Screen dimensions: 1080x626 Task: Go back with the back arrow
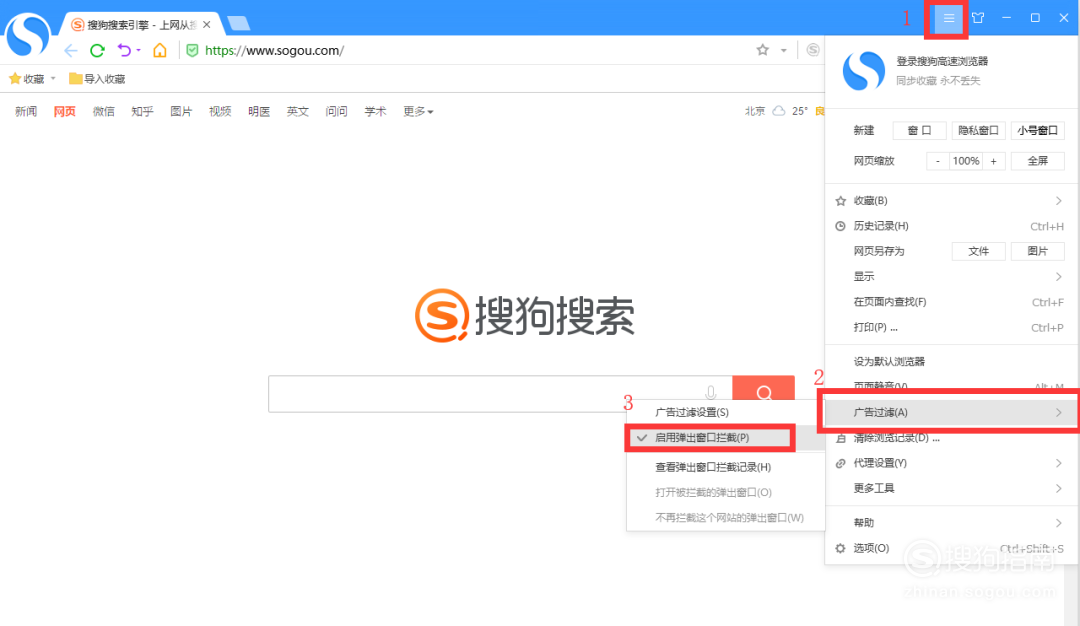coord(71,50)
